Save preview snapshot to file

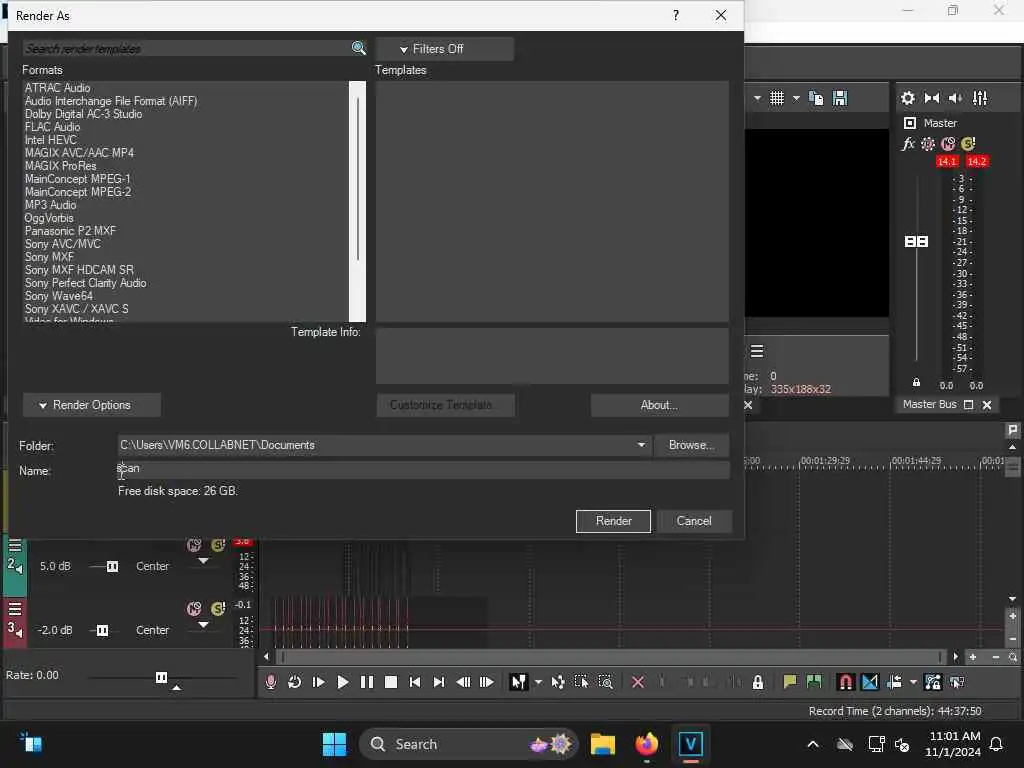[x=840, y=98]
